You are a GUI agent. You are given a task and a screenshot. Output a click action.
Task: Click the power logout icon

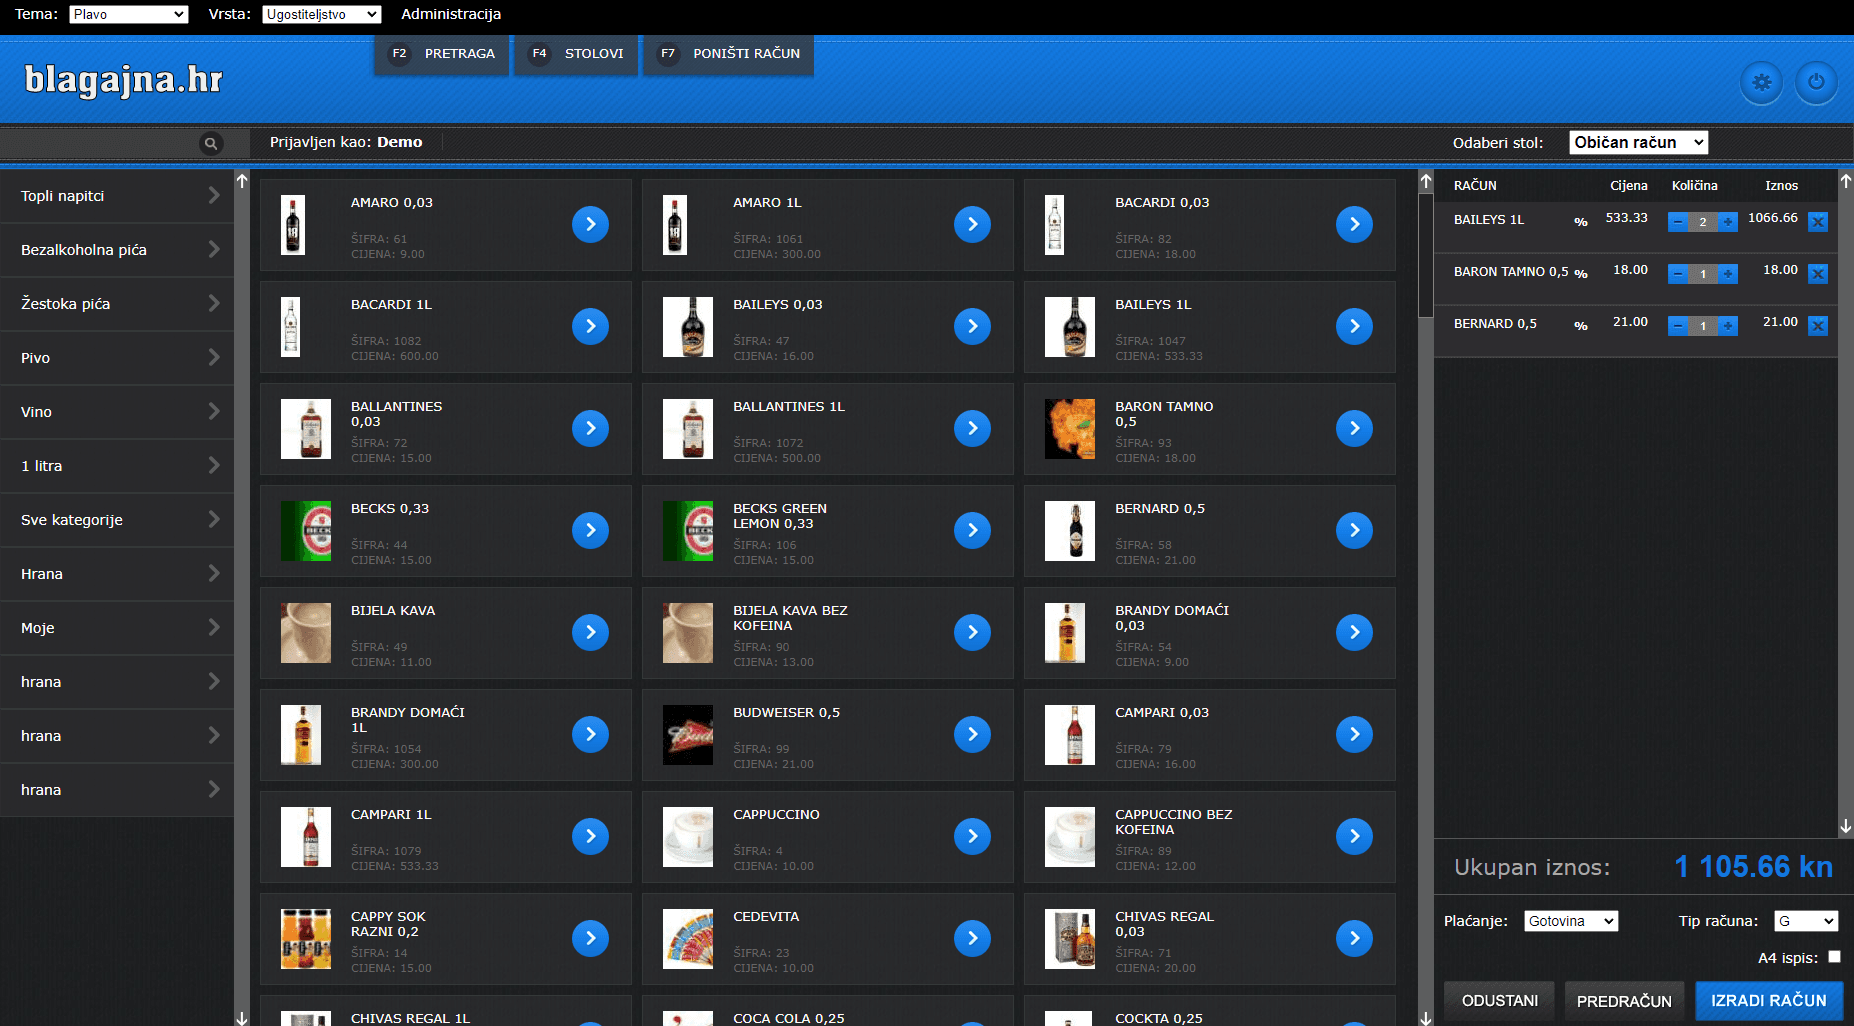(1816, 82)
